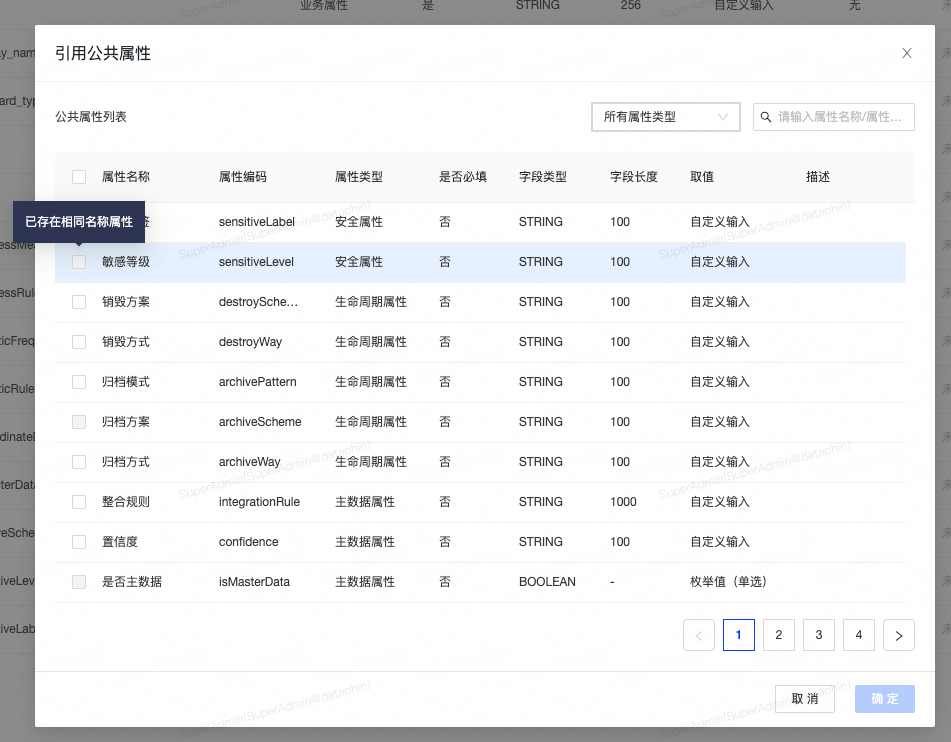Viewport: 951px width, 742px height.
Task: Click the previous page arrow
Action: click(x=699, y=634)
